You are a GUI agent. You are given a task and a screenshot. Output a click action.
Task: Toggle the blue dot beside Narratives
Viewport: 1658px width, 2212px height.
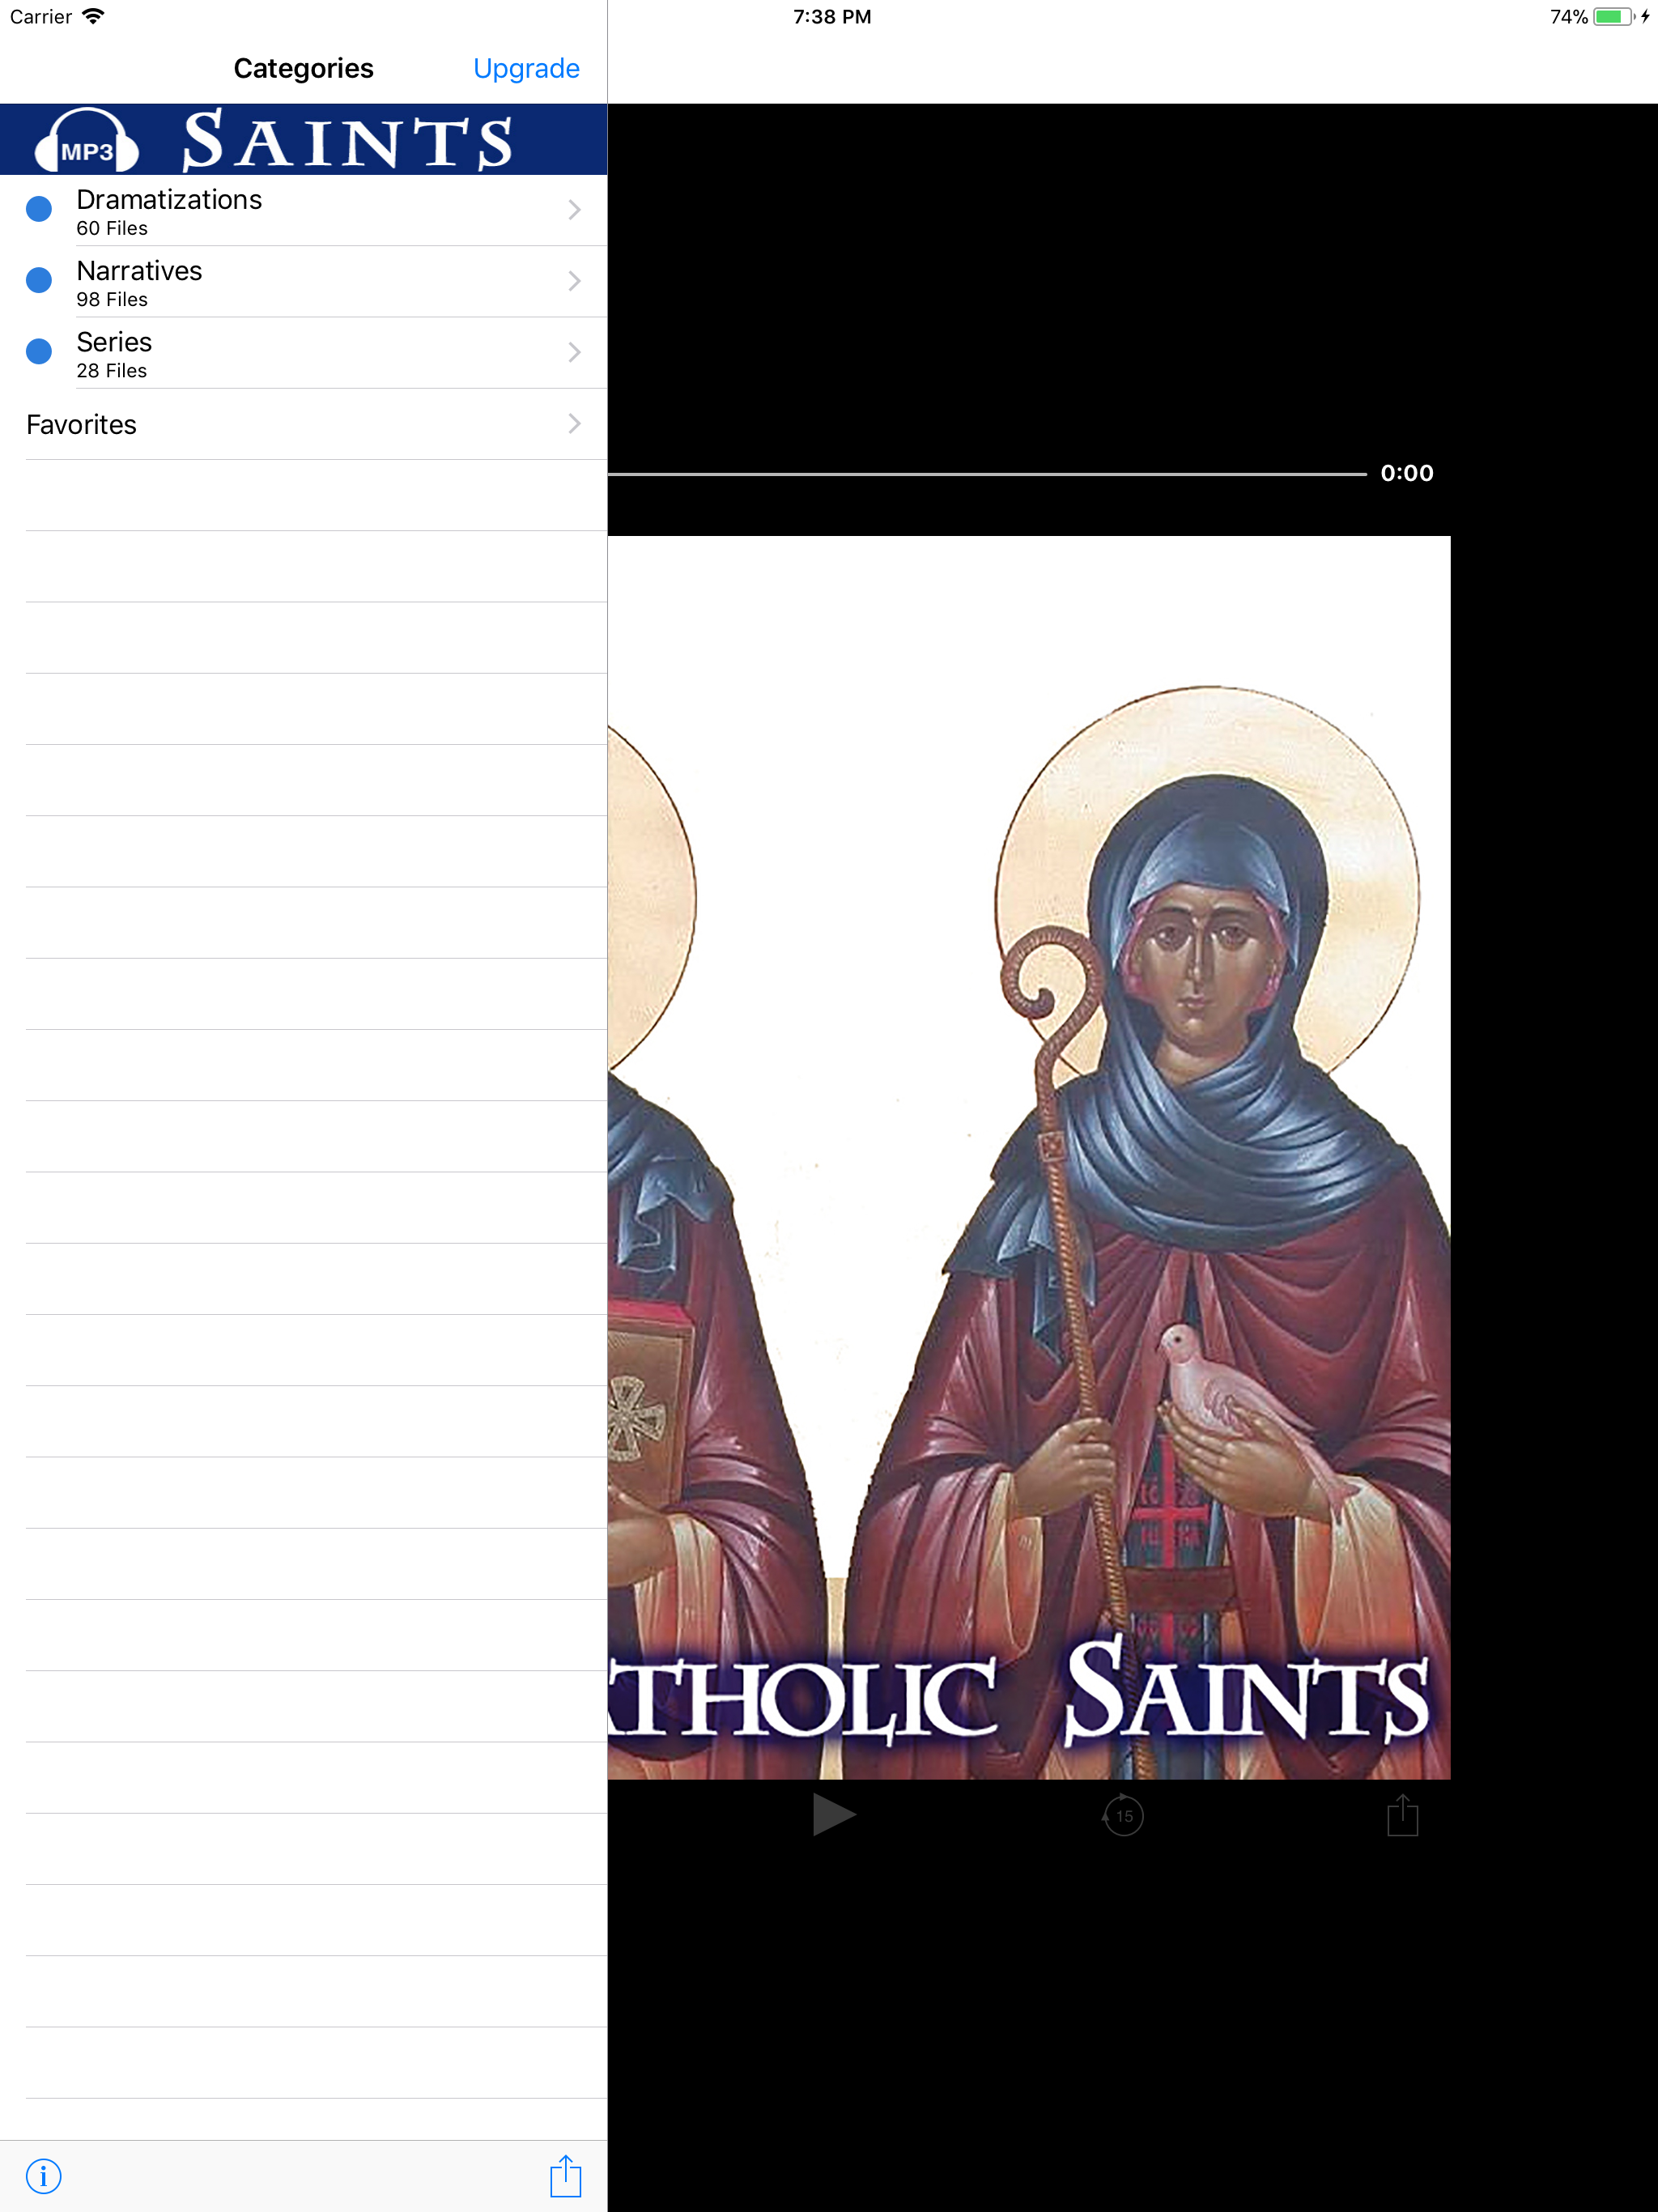(x=39, y=280)
